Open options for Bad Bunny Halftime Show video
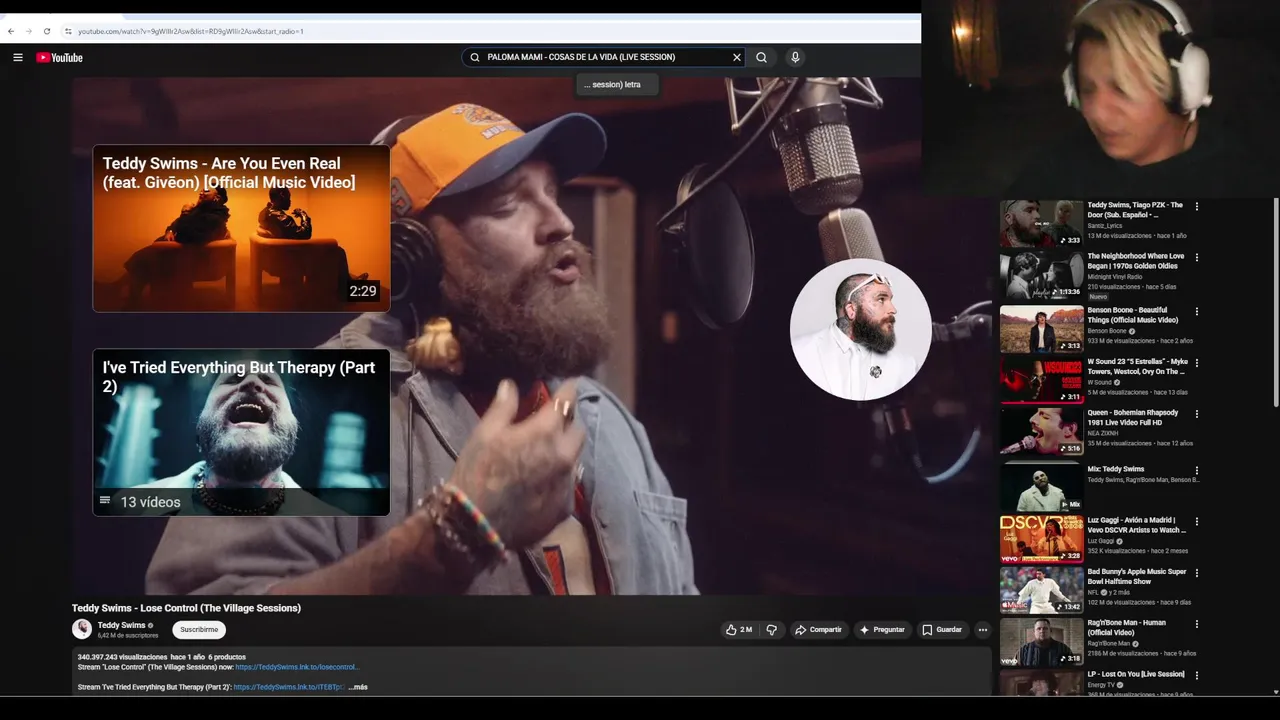The width and height of the screenshot is (1280, 720). [1197, 573]
